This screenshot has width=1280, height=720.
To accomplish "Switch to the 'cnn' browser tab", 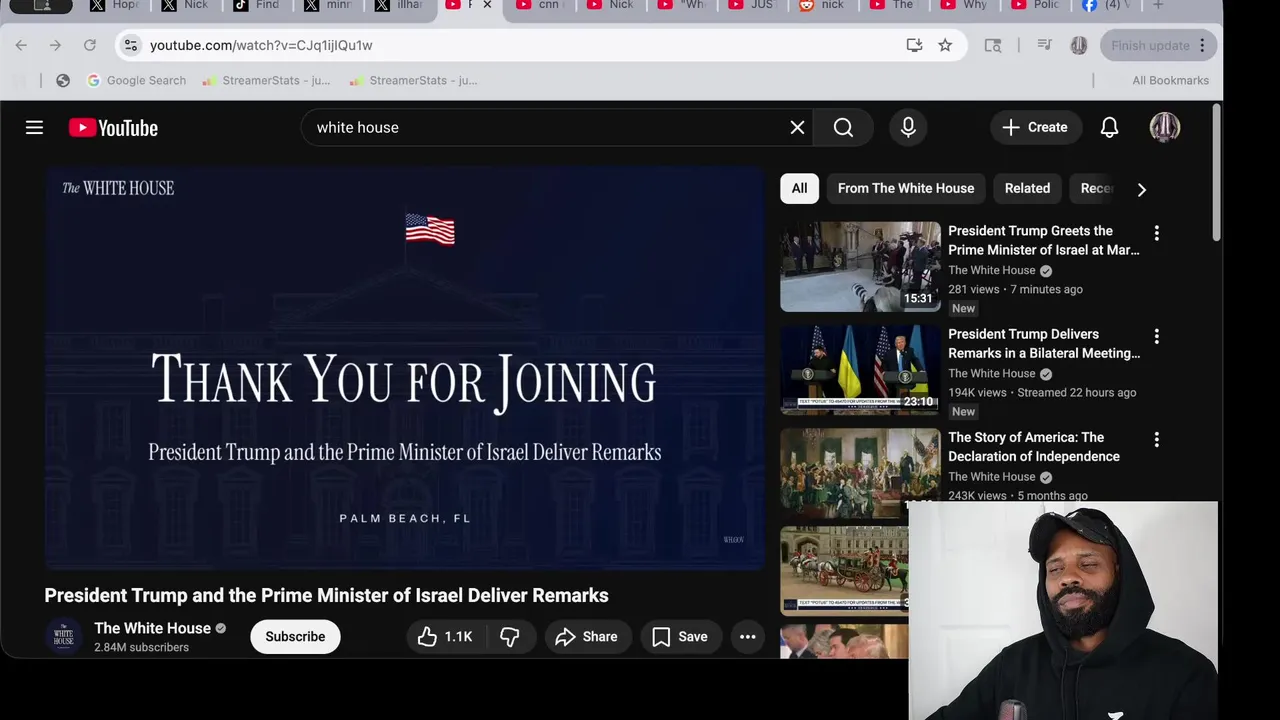I will click(540, 6).
